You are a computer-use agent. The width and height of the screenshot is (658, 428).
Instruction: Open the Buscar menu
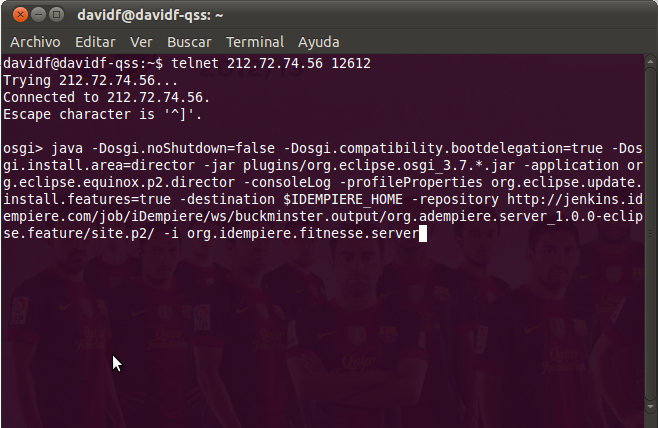click(189, 42)
